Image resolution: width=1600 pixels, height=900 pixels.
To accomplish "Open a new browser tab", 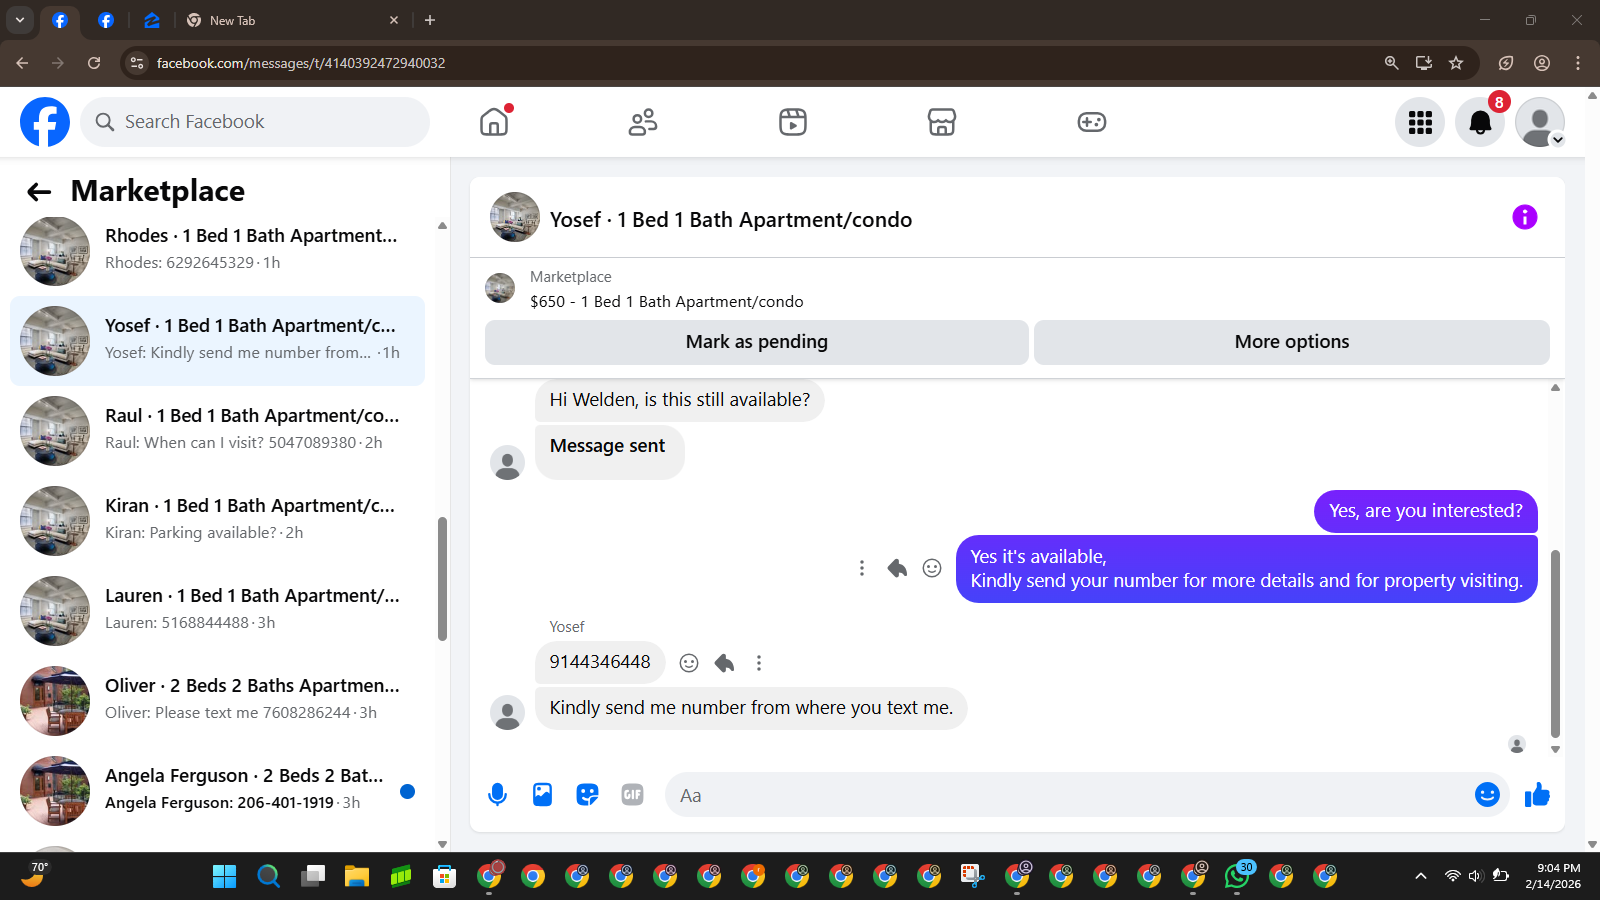I will point(430,20).
